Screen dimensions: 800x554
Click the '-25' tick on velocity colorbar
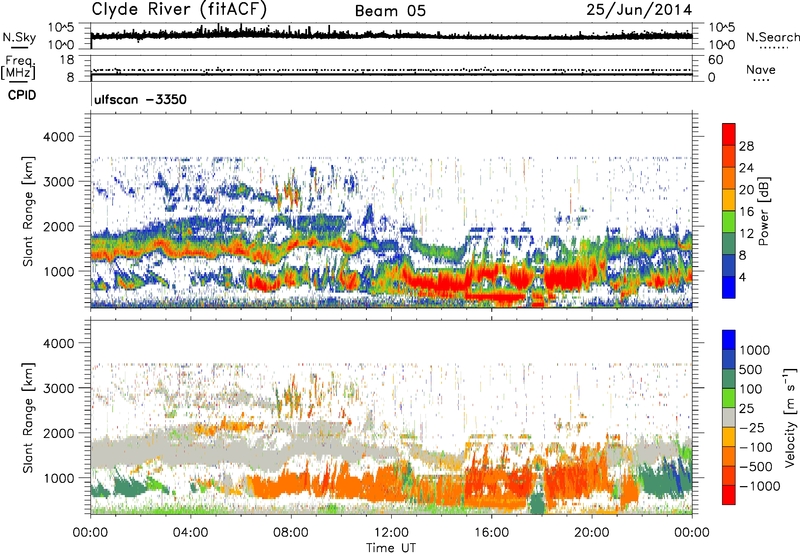[752, 427]
